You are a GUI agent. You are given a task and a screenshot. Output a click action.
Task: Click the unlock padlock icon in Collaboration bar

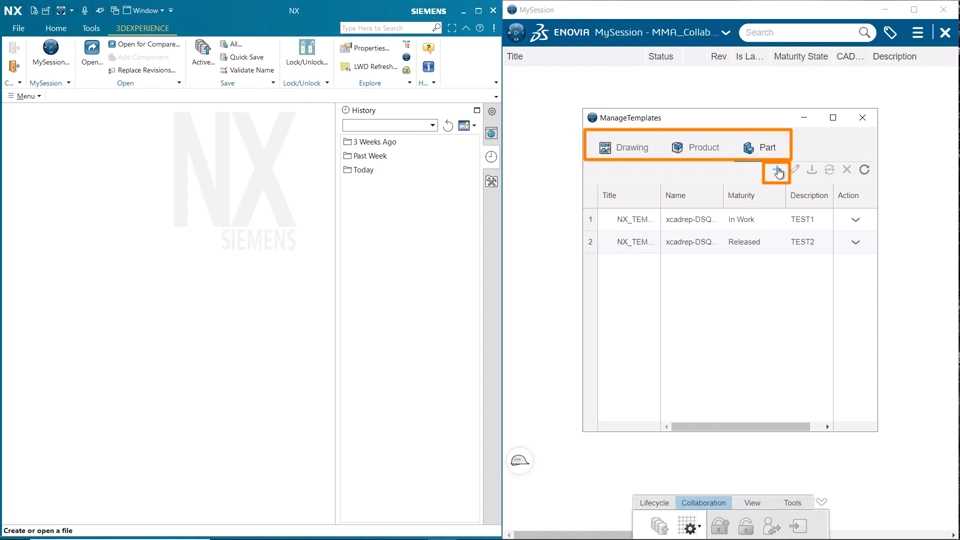coord(746,526)
